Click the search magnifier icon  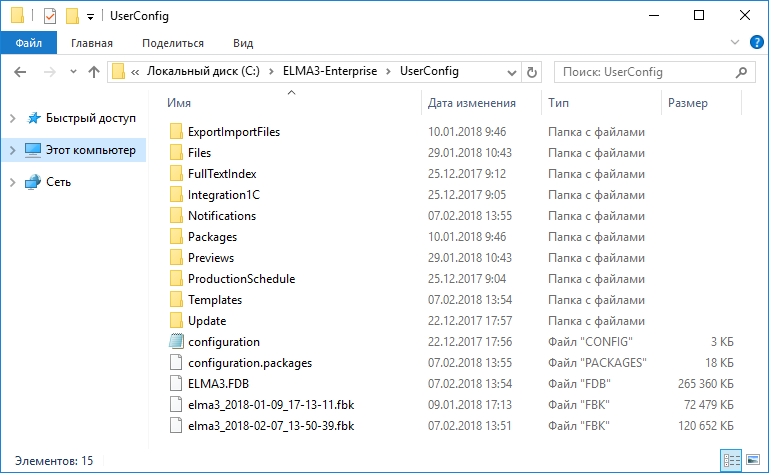[x=742, y=72]
